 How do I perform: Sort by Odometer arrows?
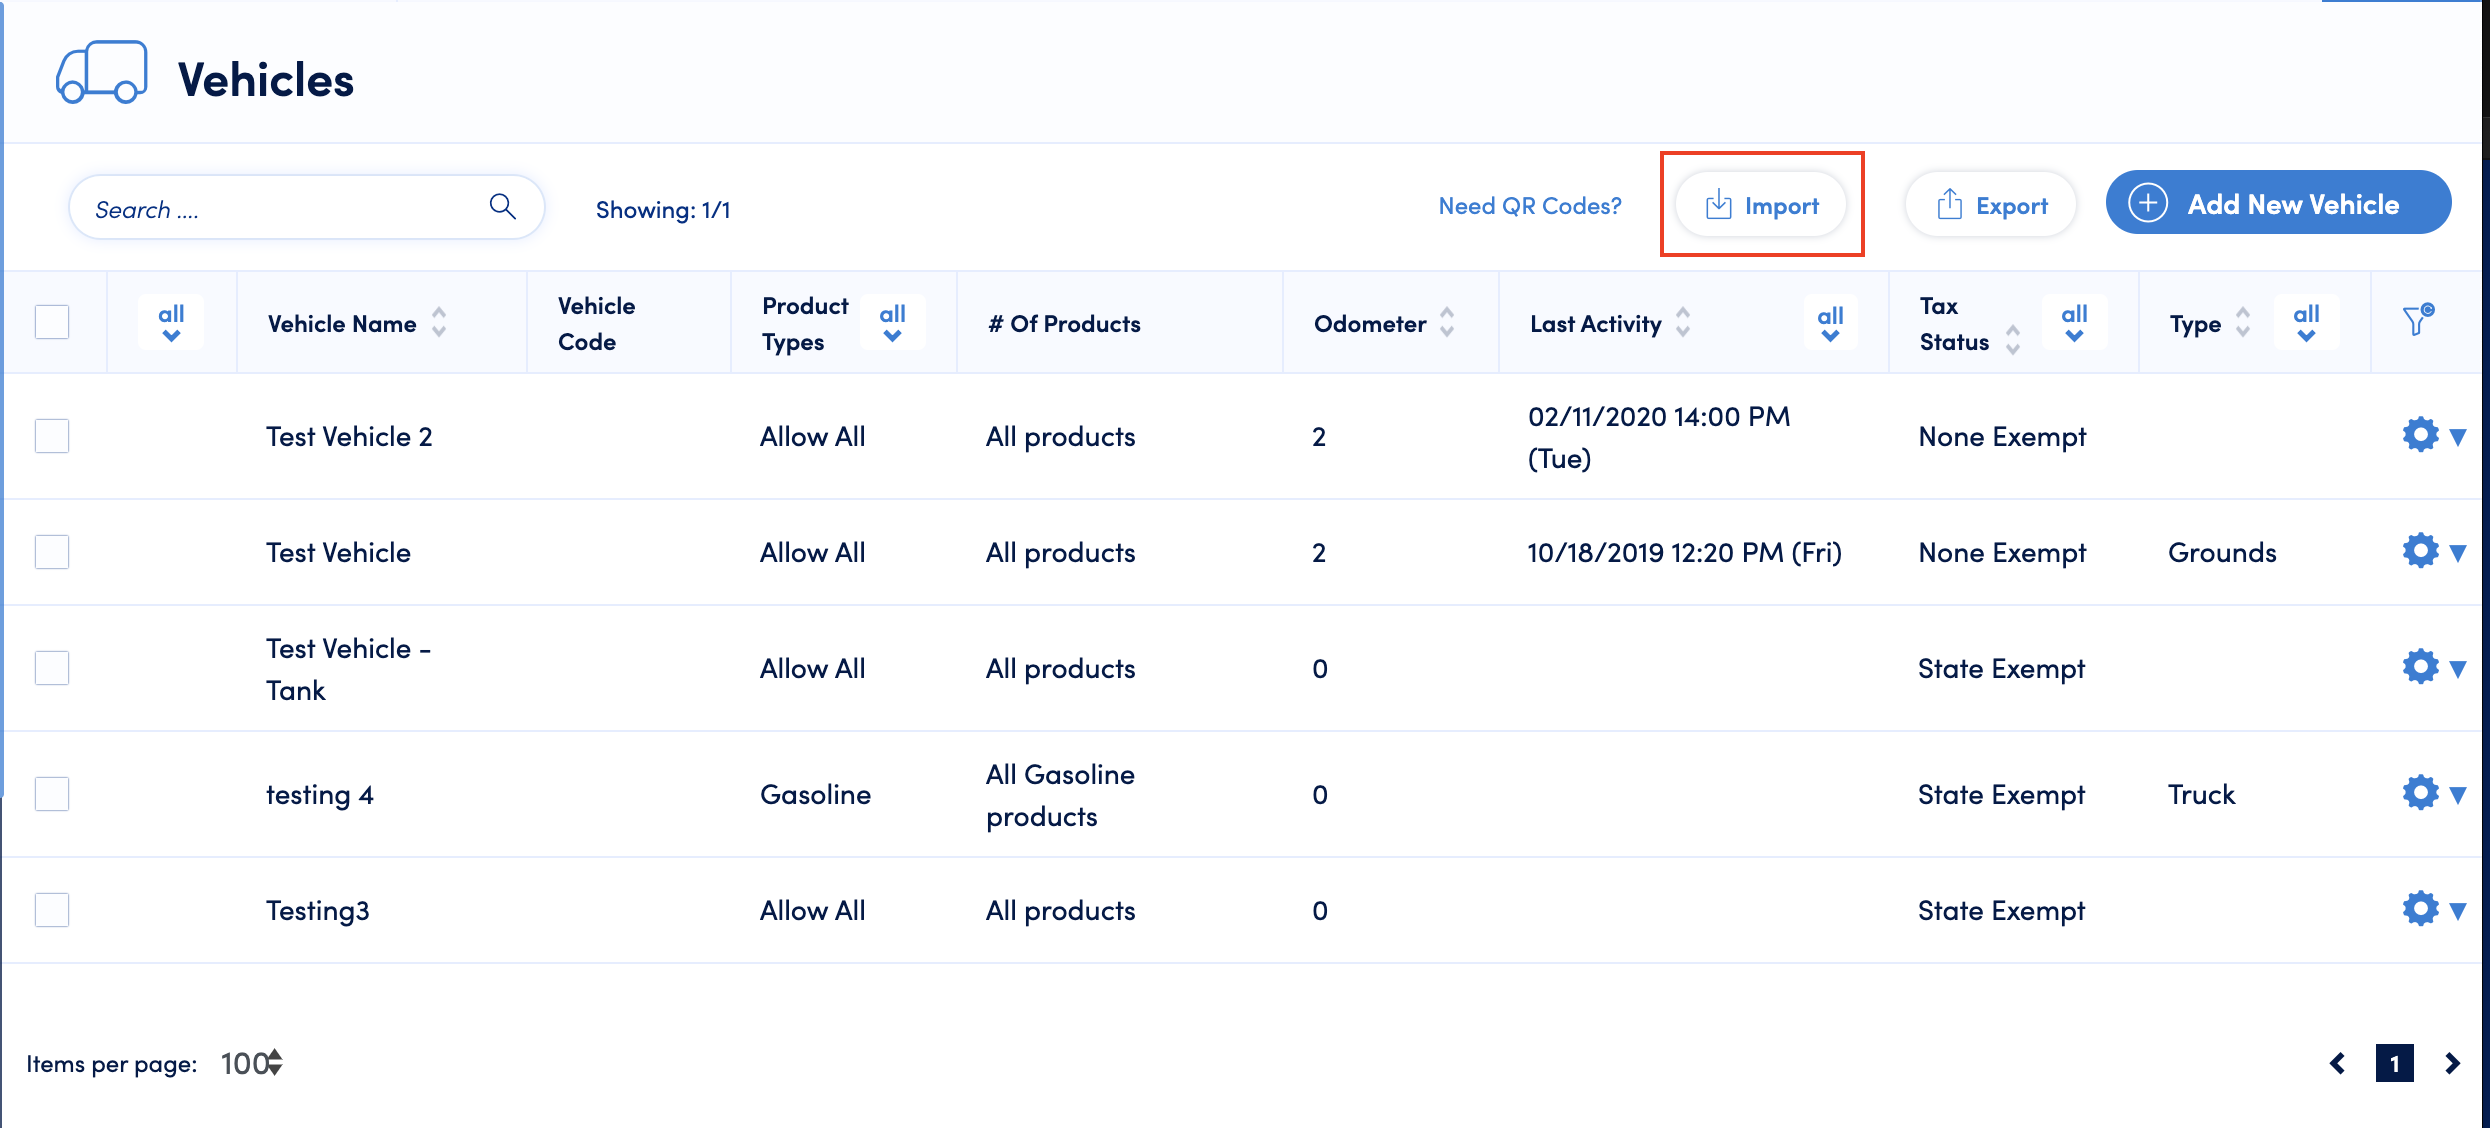coord(1447,323)
